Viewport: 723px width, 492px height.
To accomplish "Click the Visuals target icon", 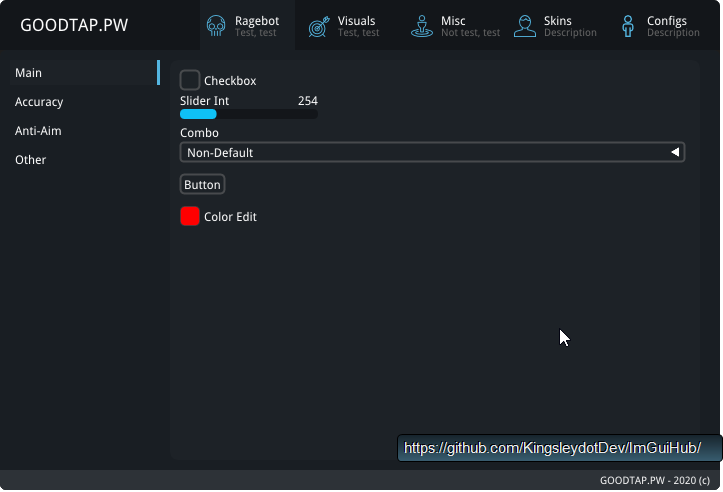I will coord(319,26).
